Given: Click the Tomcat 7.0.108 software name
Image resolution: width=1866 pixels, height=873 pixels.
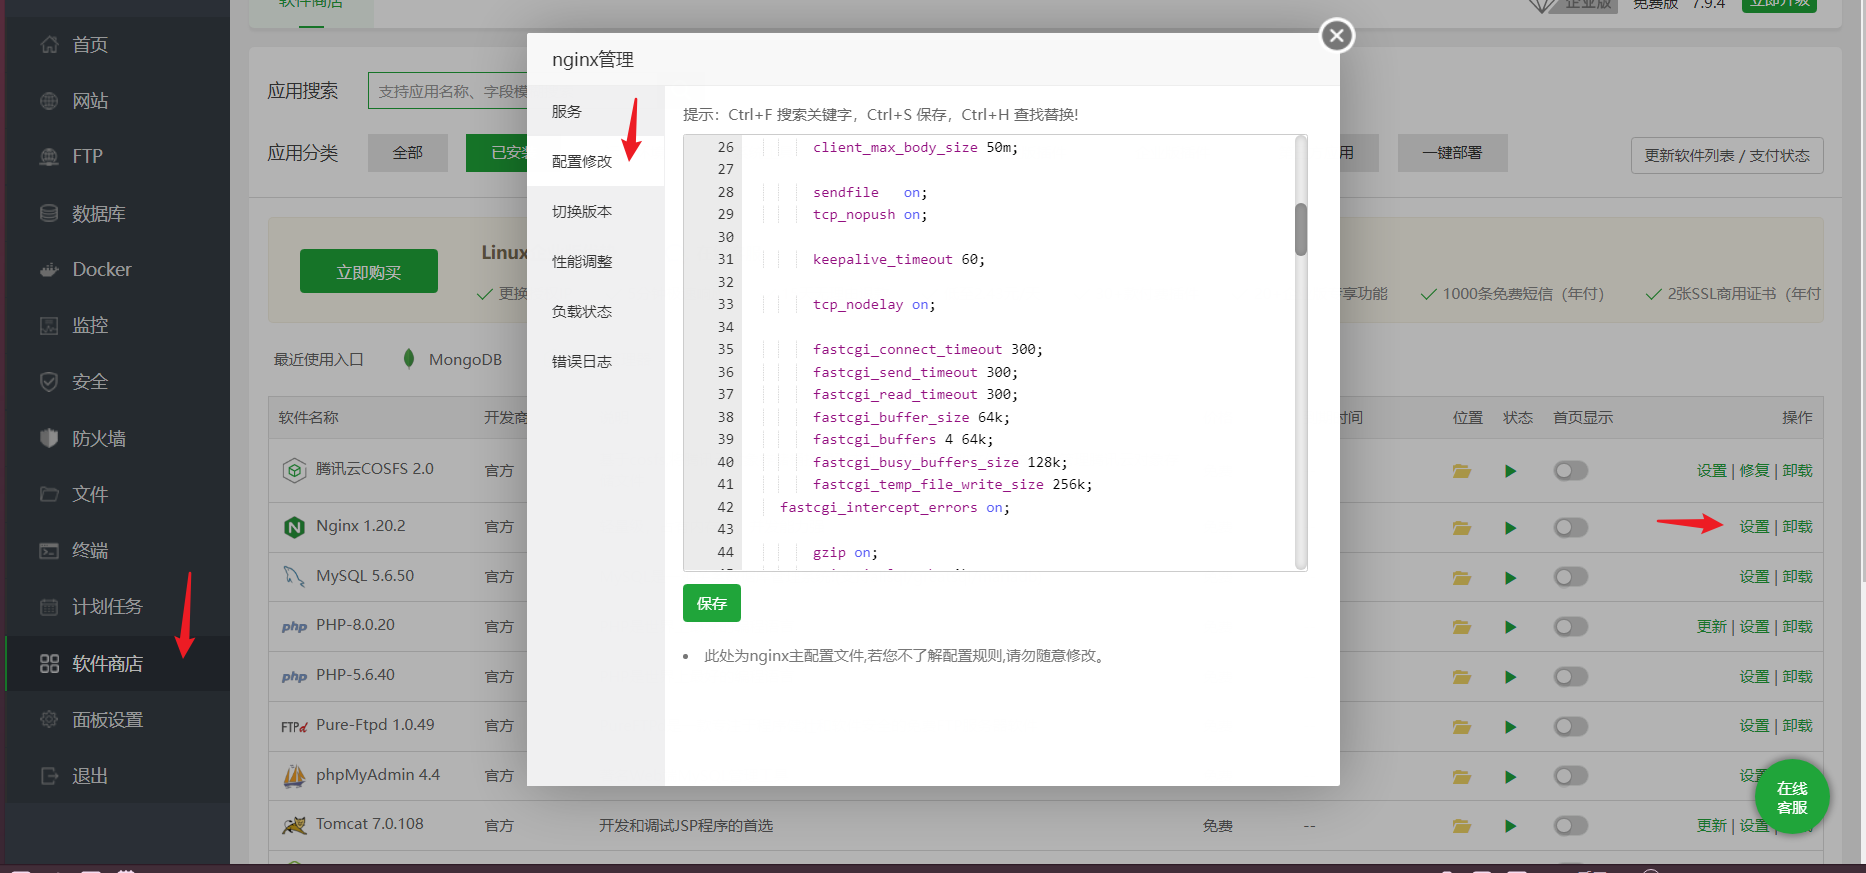Looking at the screenshot, I should 370,824.
